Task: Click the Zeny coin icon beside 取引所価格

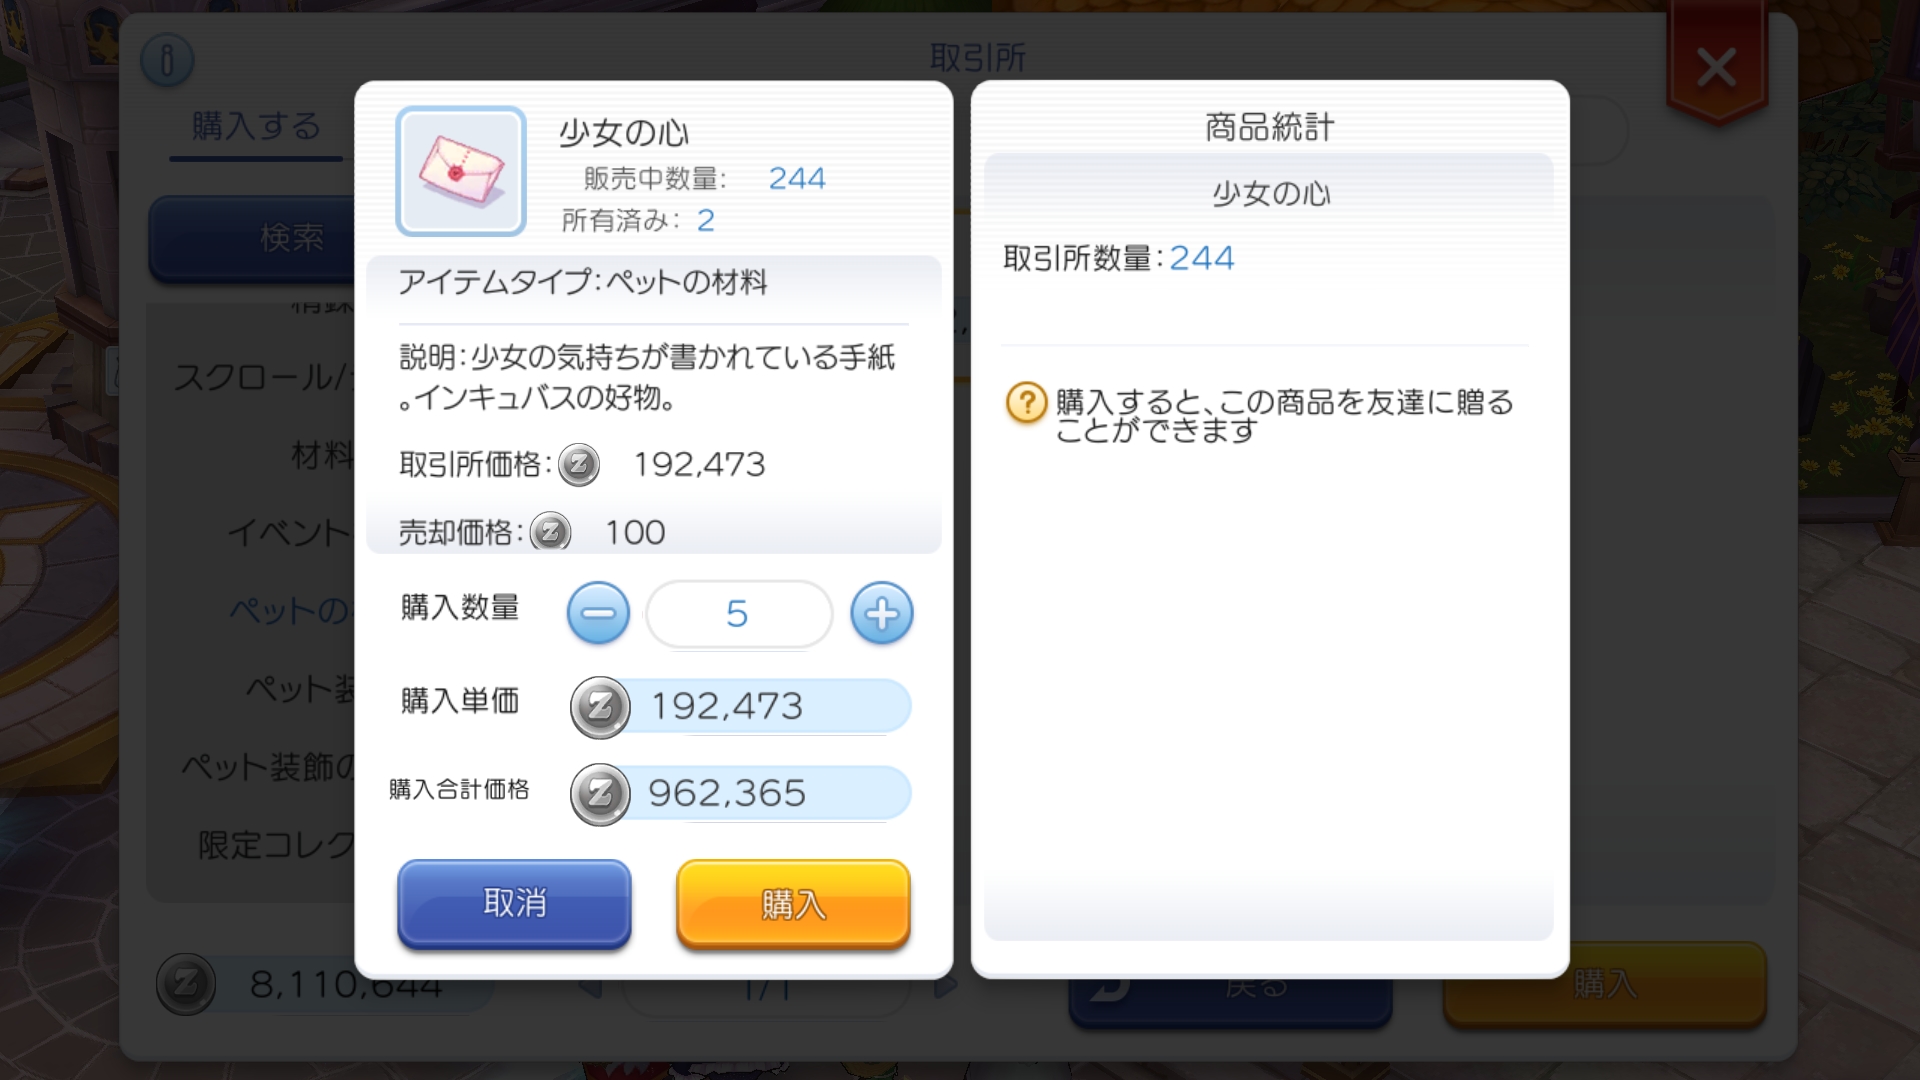Action: tap(578, 465)
